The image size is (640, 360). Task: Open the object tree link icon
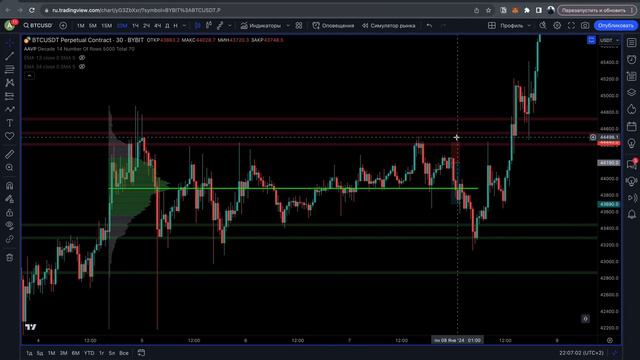coord(9,239)
